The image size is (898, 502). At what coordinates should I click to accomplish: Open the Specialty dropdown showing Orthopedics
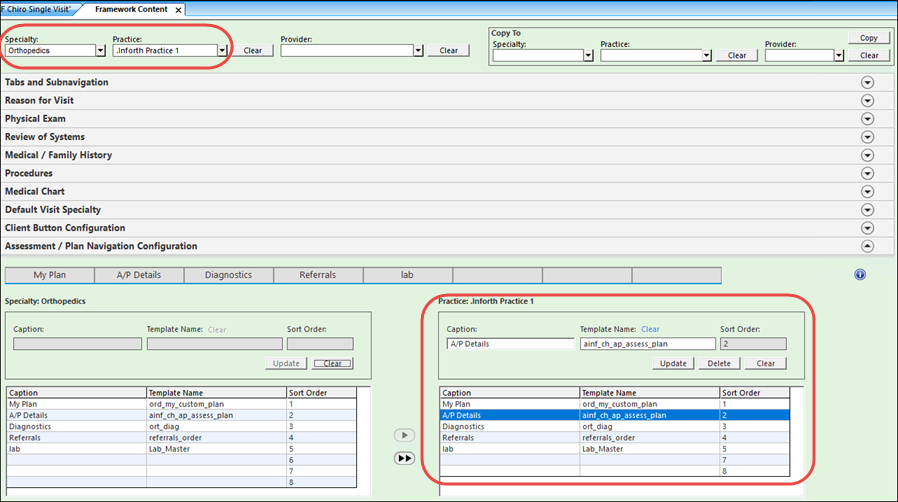[100, 50]
